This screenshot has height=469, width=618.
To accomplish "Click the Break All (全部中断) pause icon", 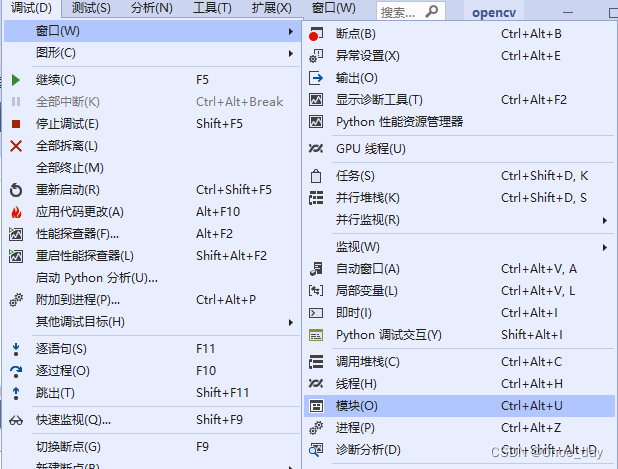I will [x=16, y=102].
